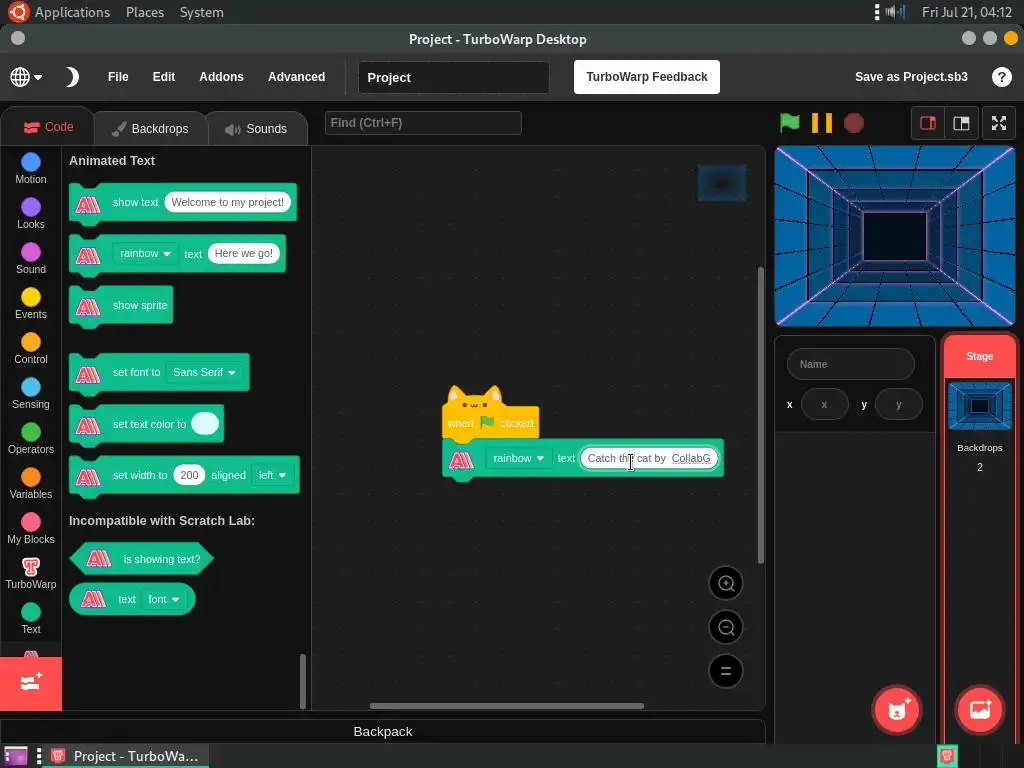Open the Edit menu

(x=163, y=76)
